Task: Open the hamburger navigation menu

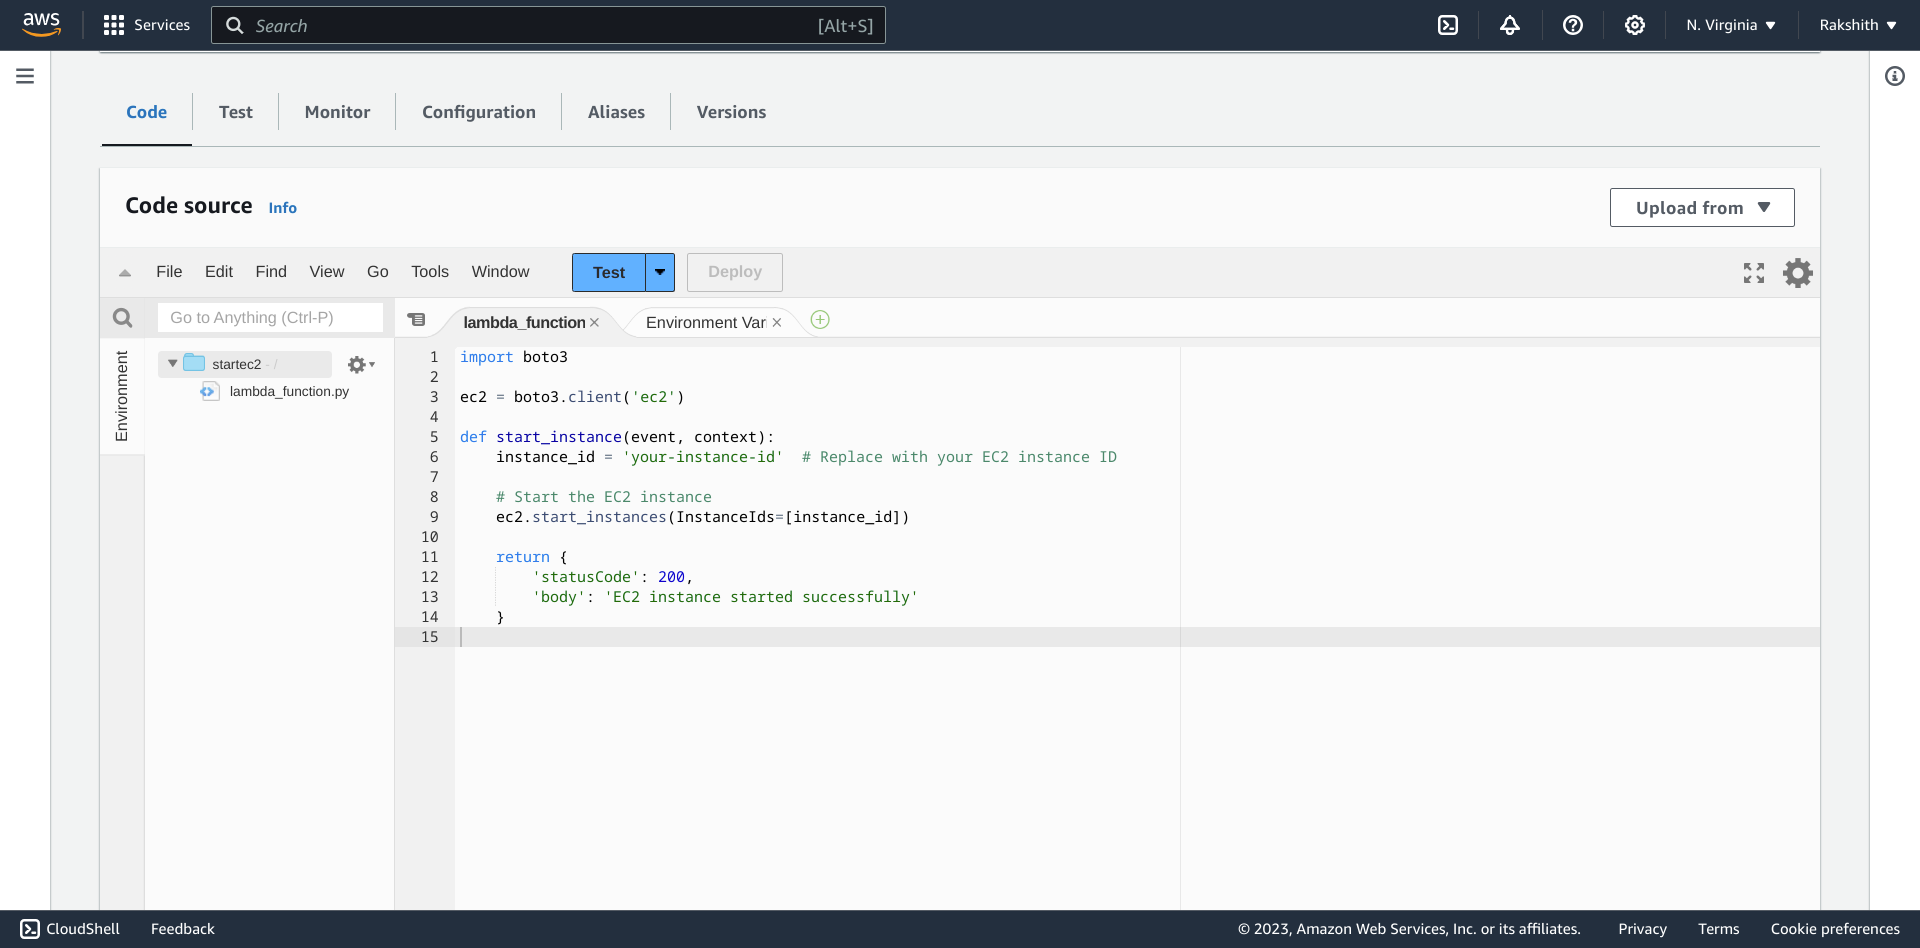Action: (25, 76)
